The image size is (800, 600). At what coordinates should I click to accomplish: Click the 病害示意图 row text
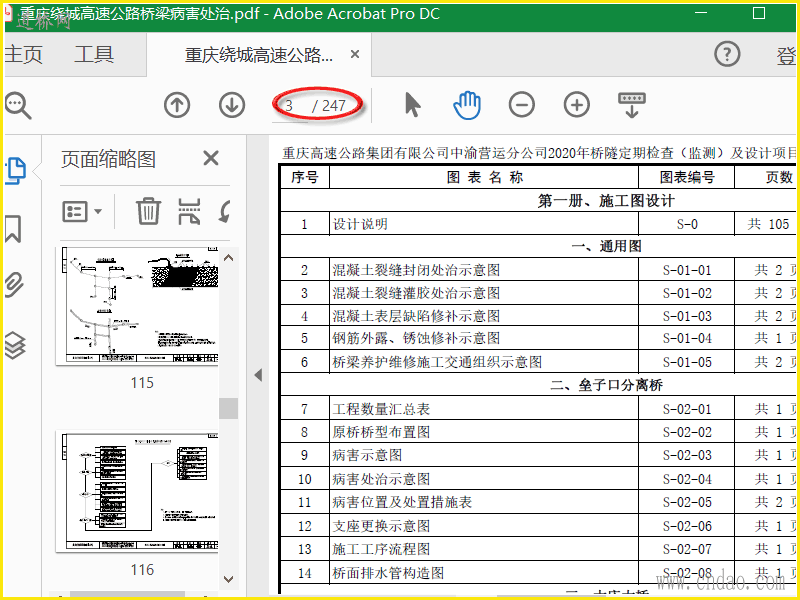(367, 455)
